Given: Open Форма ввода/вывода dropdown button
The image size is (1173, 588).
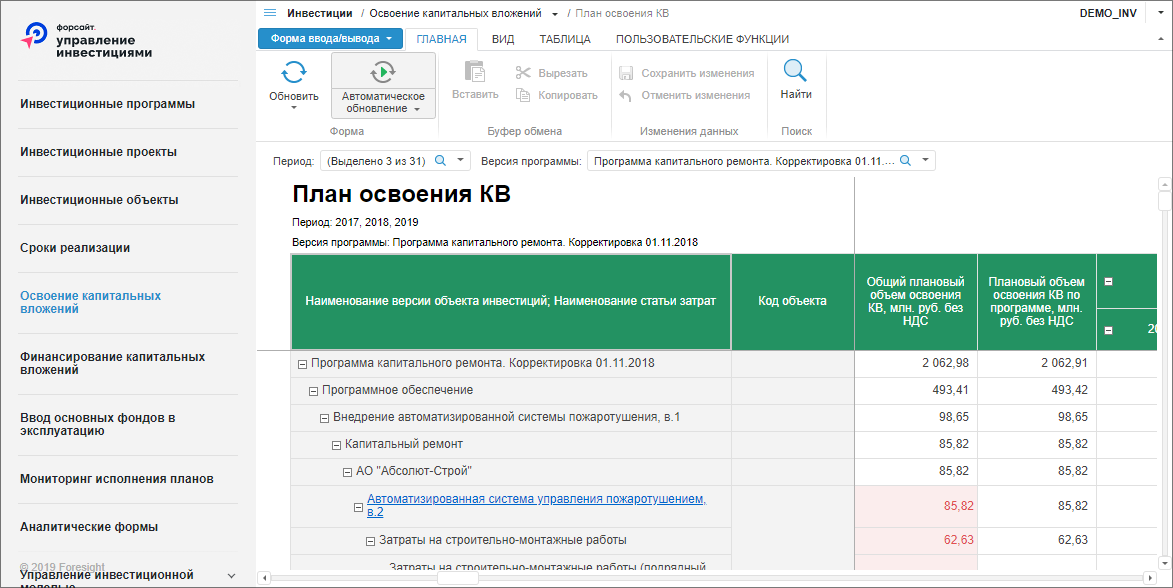Looking at the screenshot, I should point(331,39).
